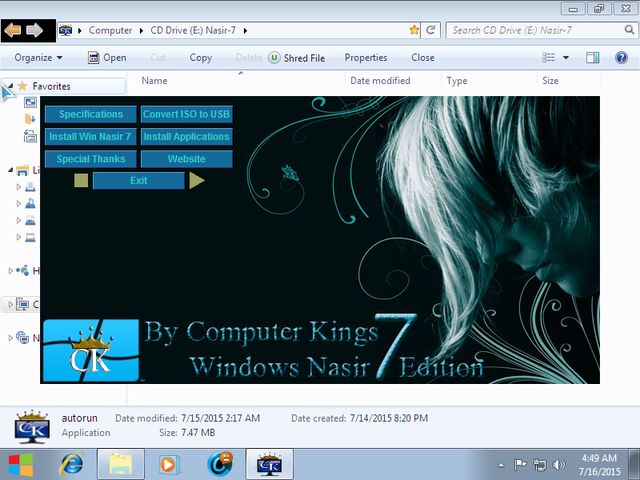The width and height of the screenshot is (640, 480).
Task: Click the square stop button near Exit
Action: 81,180
